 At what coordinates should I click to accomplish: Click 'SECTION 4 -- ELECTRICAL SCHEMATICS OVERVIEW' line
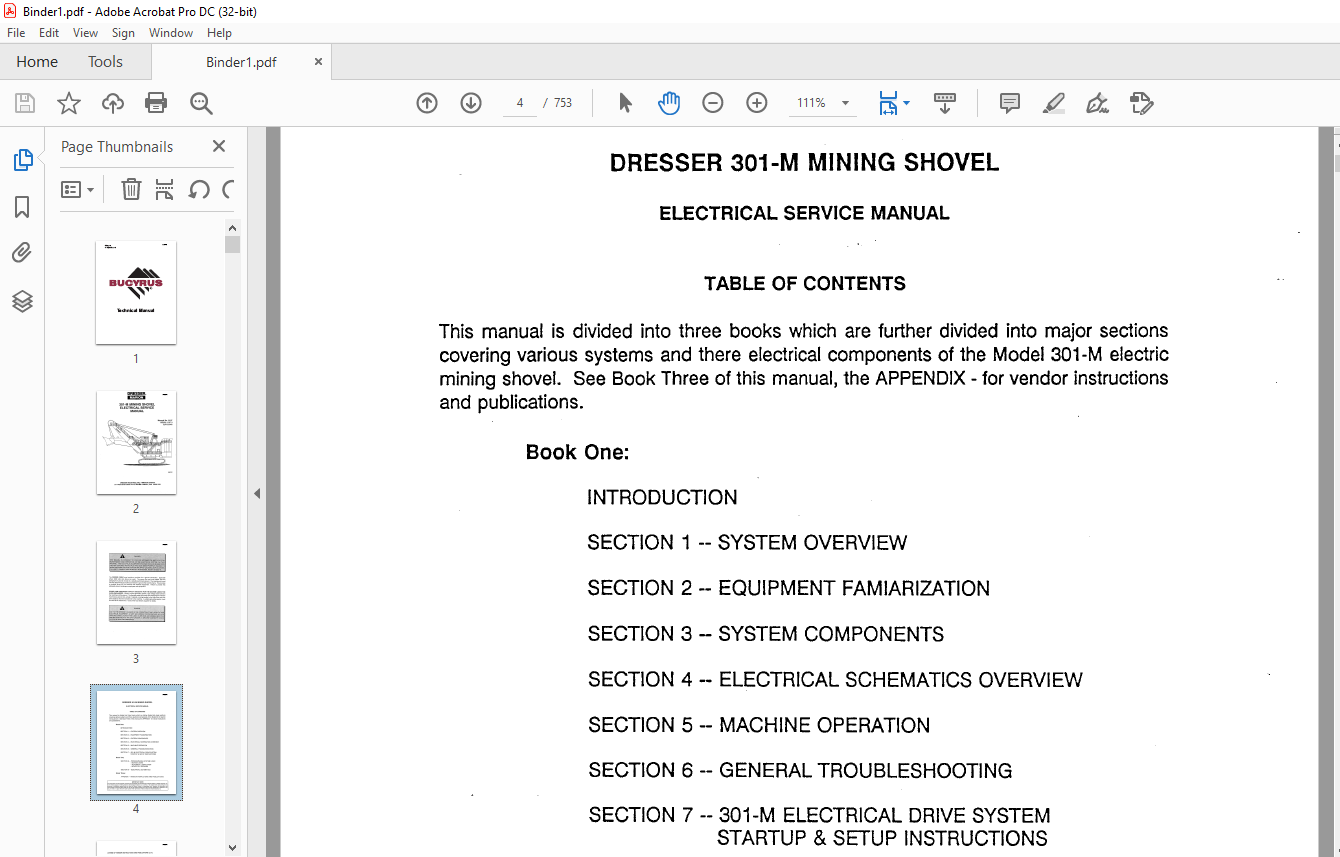point(835,680)
